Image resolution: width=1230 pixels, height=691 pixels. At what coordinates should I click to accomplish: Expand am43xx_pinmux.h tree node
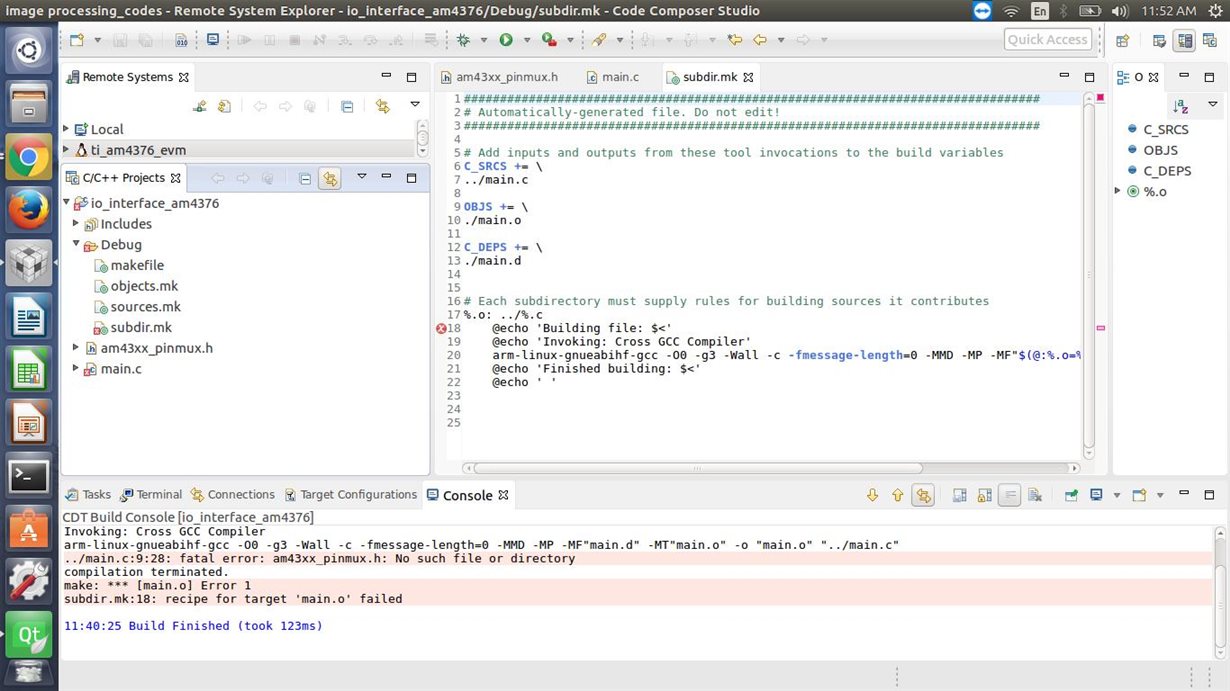point(77,348)
